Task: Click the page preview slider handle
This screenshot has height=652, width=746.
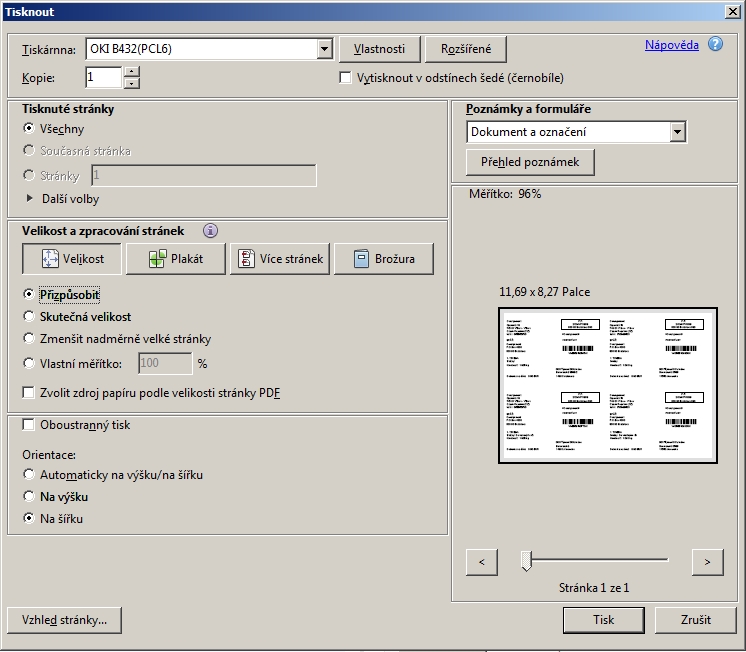Action: tap(526, 562)
